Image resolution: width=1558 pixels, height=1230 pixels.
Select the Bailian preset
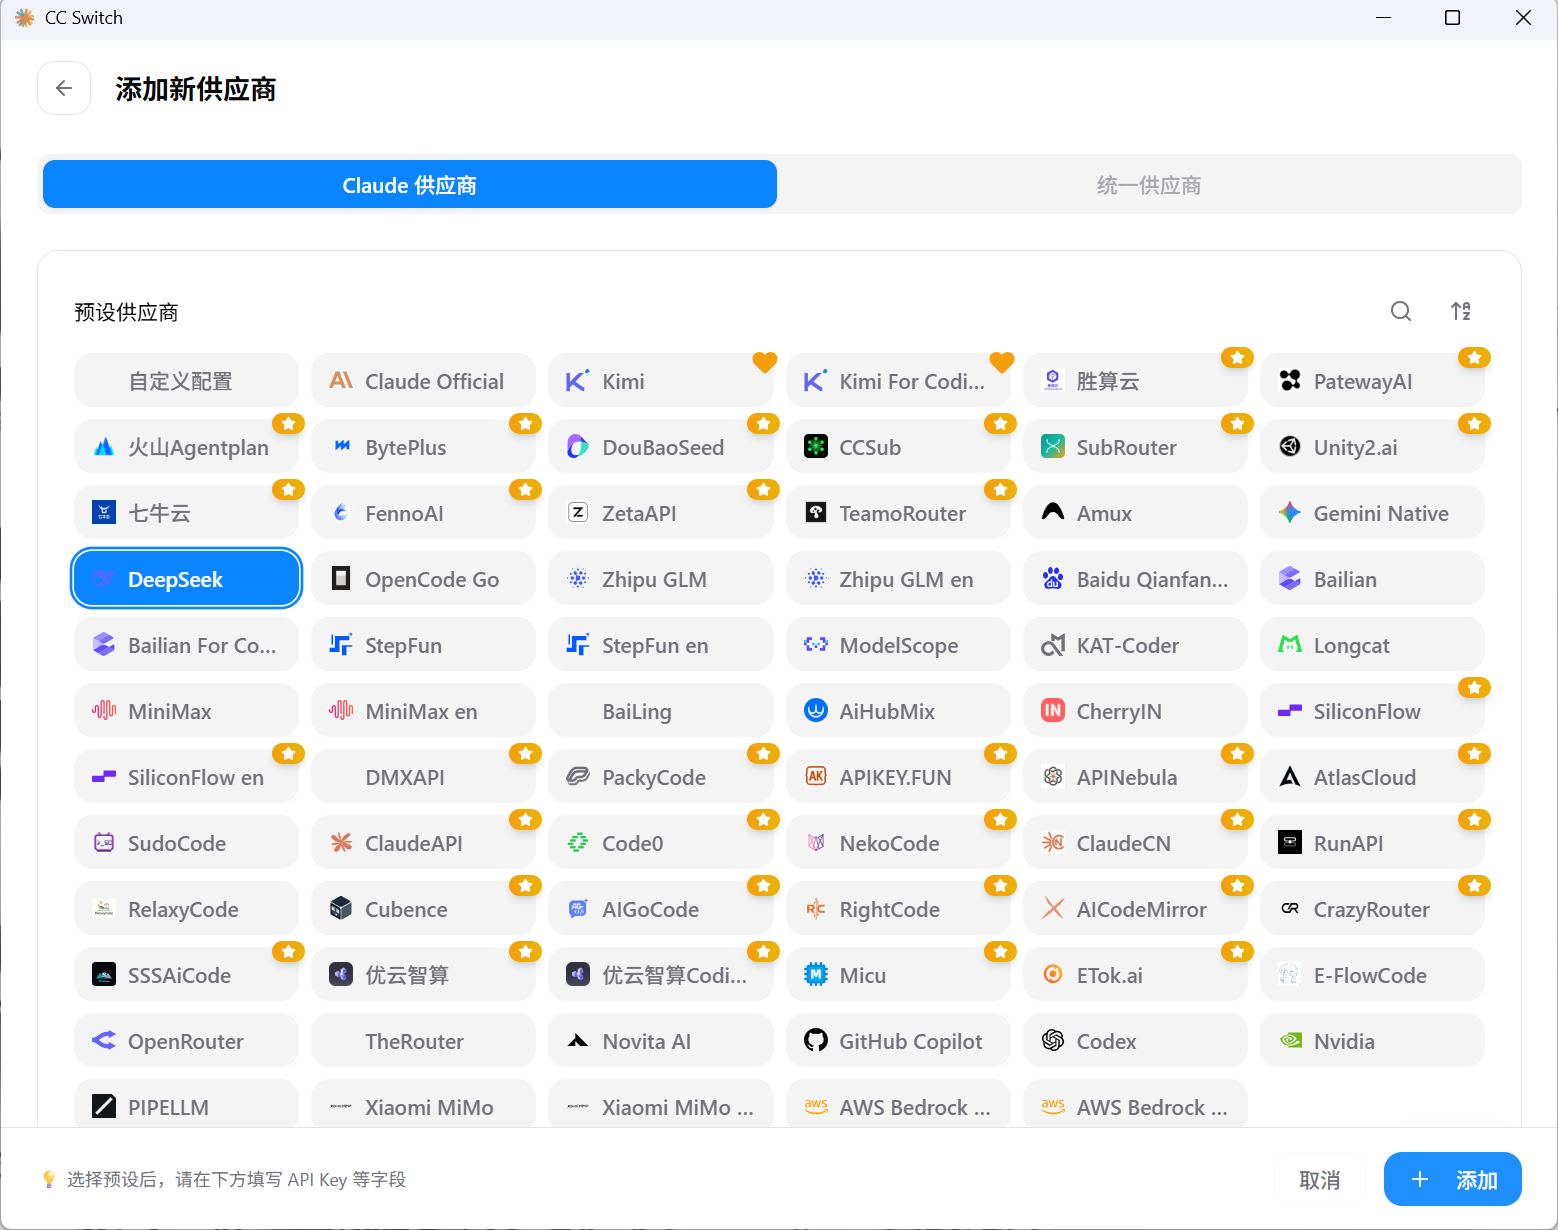click(x=1372, y=579)
